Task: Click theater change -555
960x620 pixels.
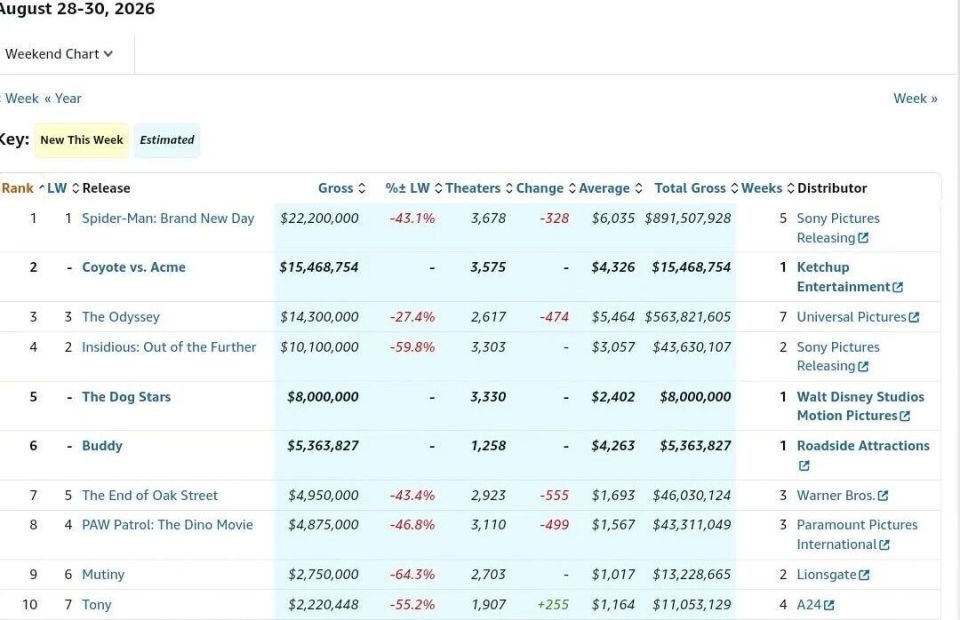Action: pyautogui.click(x=554, y=495)
